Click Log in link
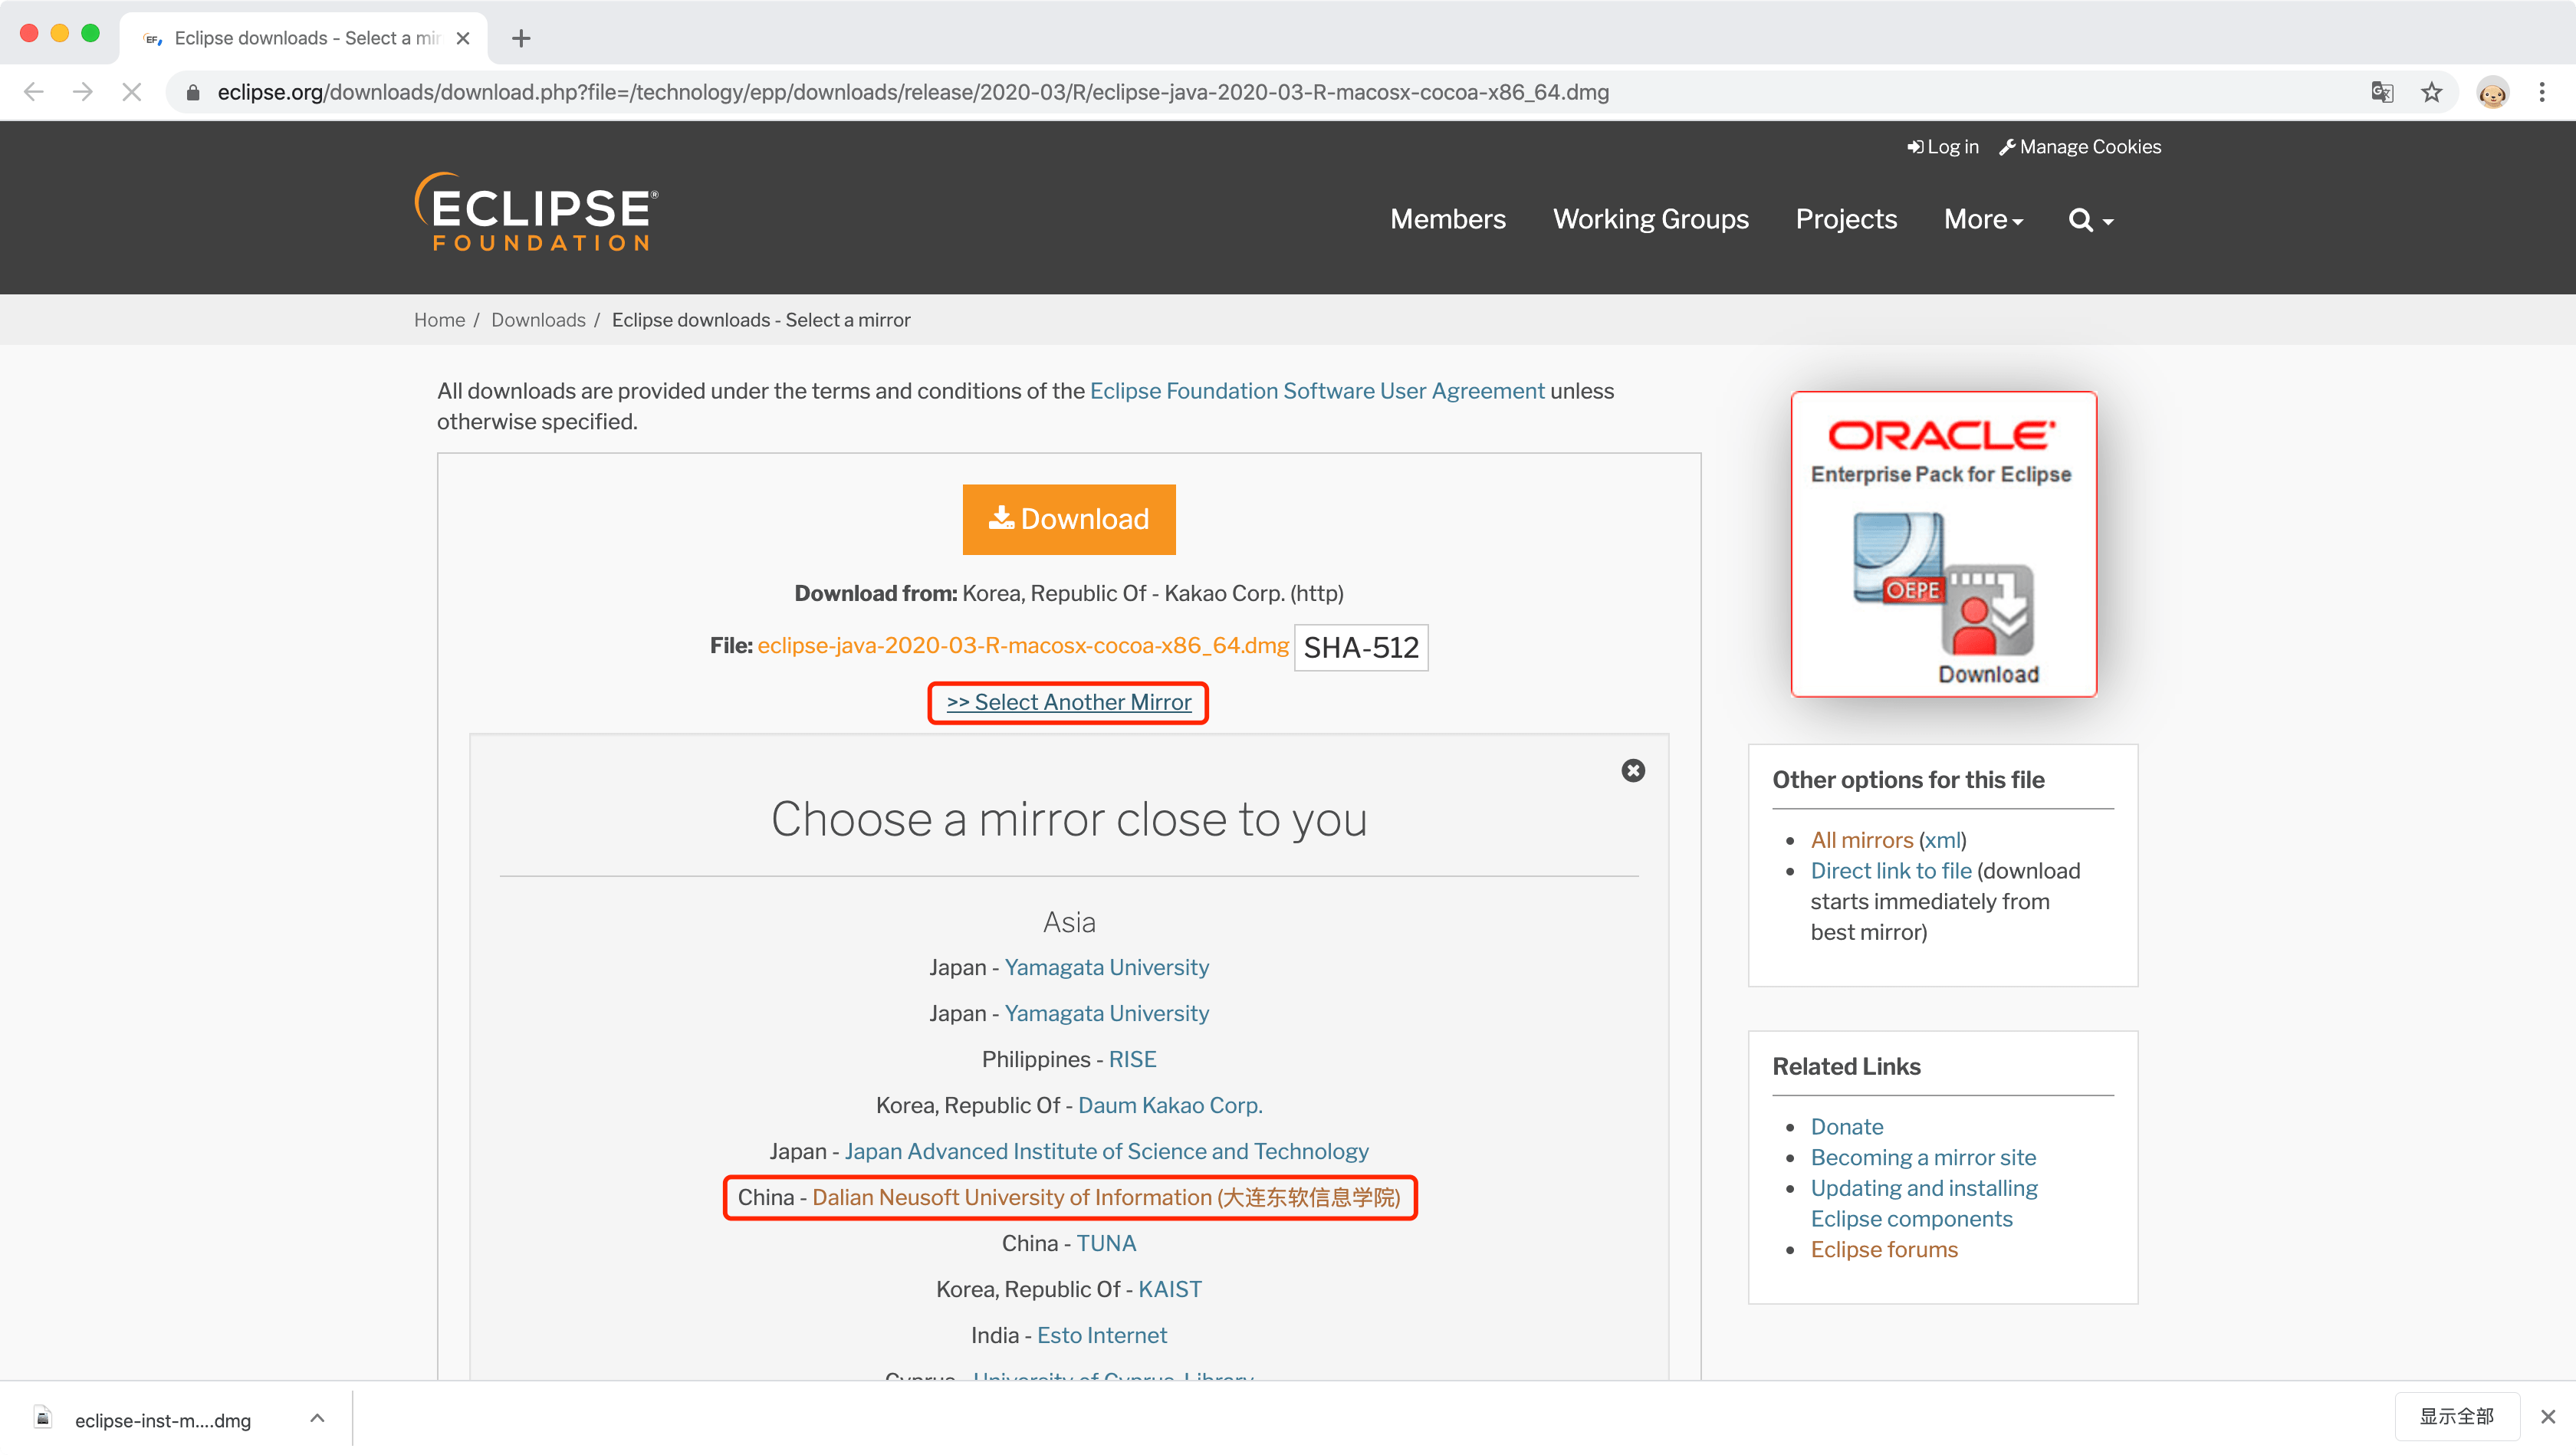The width and height of the screenshot is (2576, 1455). point(1943,147)
